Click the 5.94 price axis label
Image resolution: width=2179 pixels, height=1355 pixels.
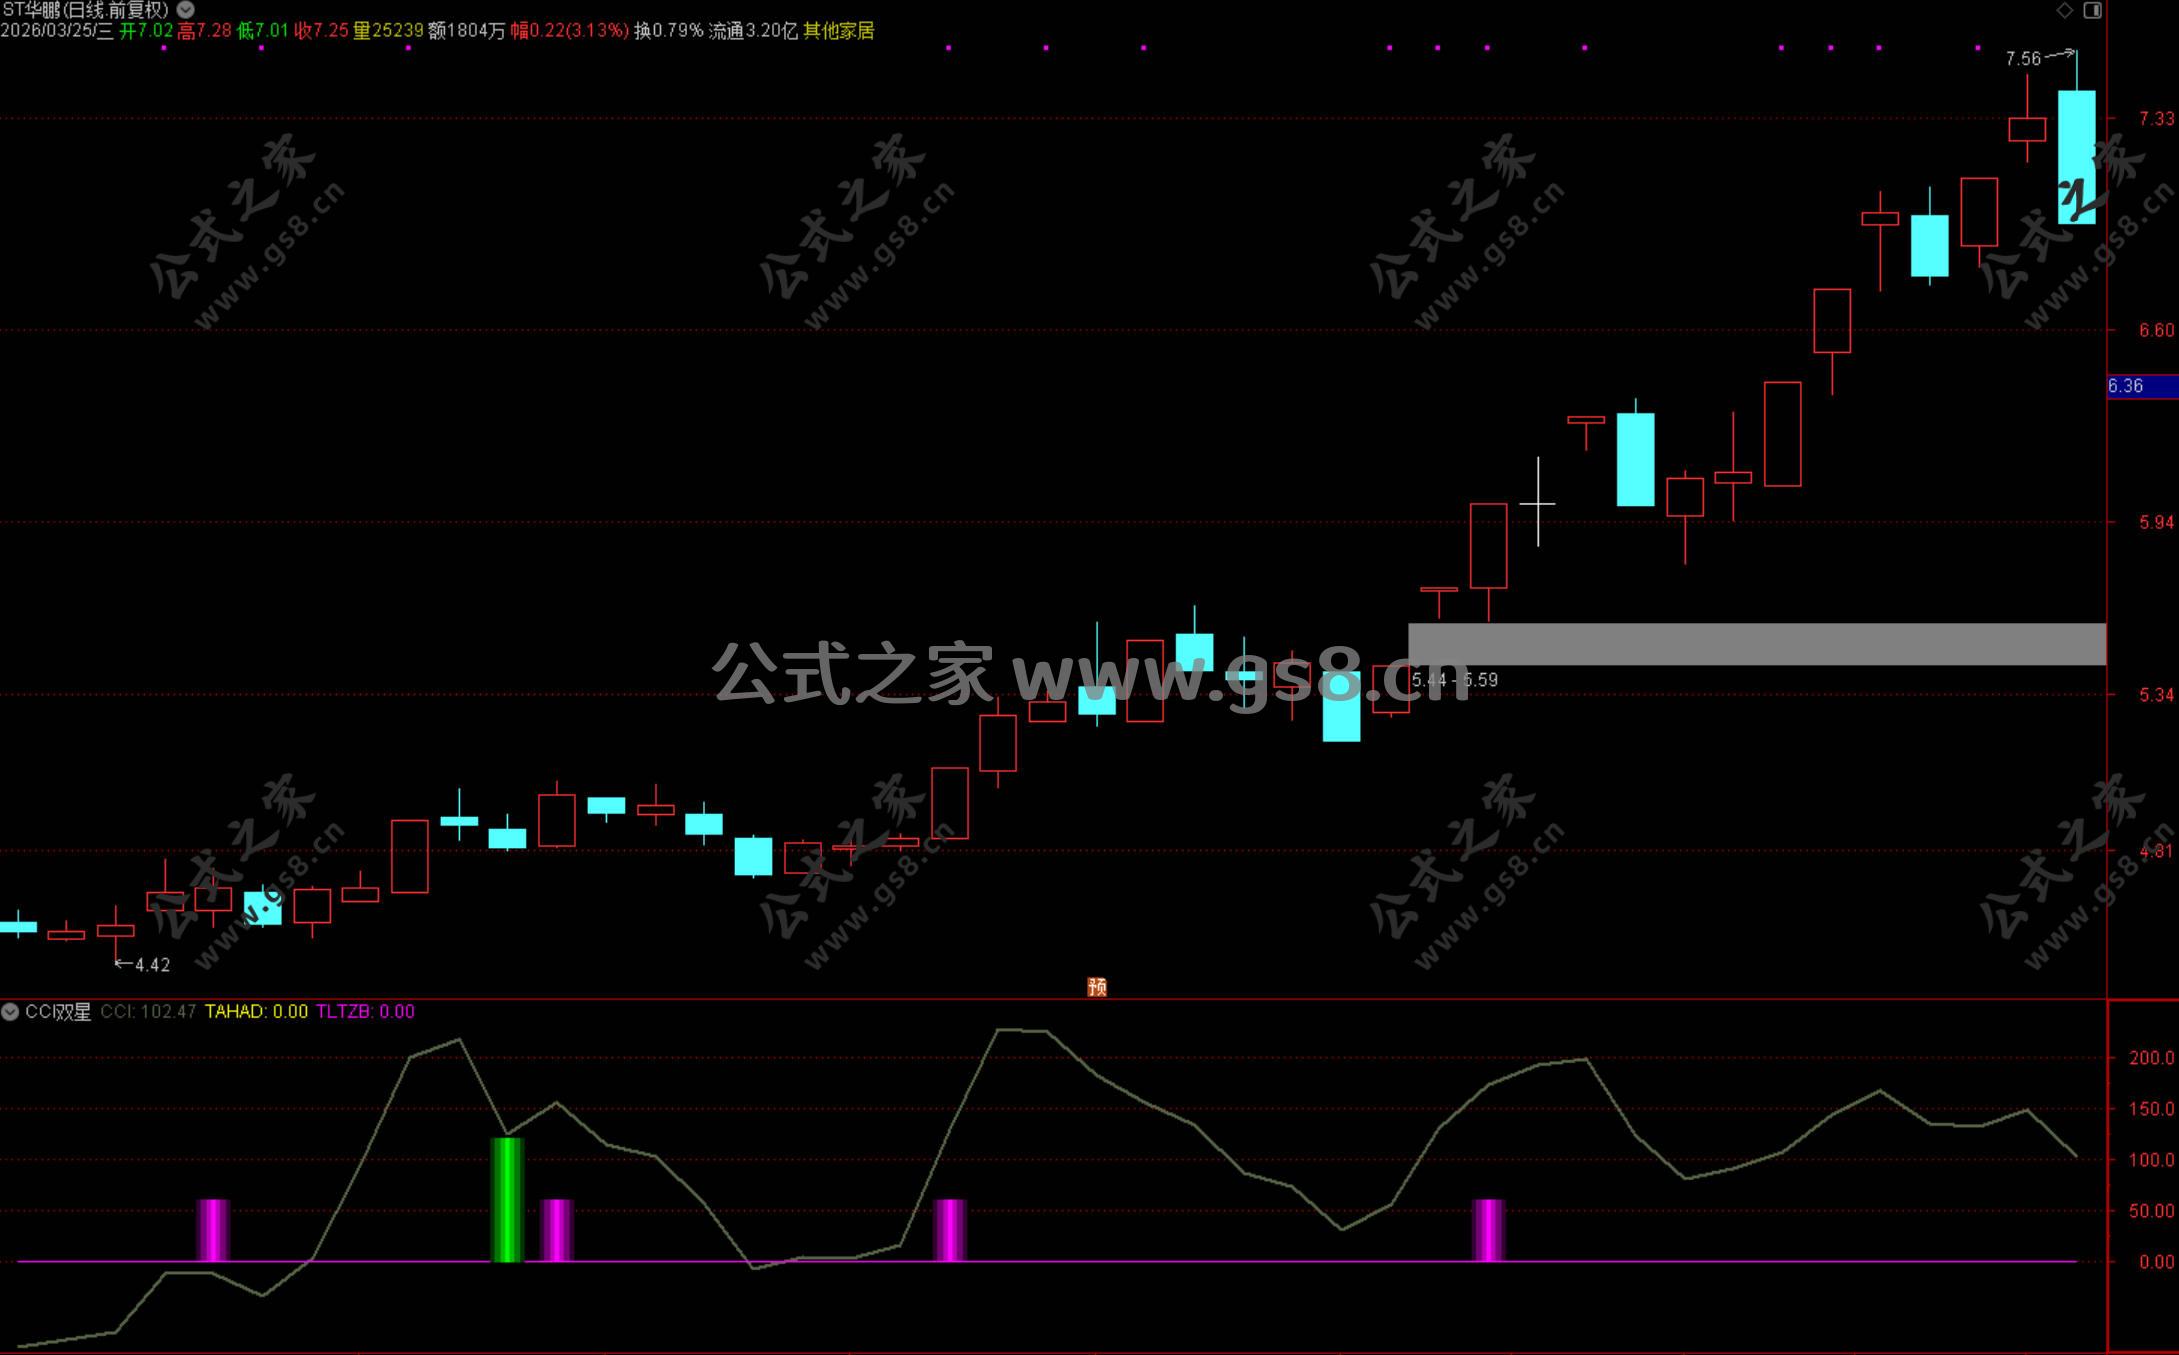pos(2156,522)
